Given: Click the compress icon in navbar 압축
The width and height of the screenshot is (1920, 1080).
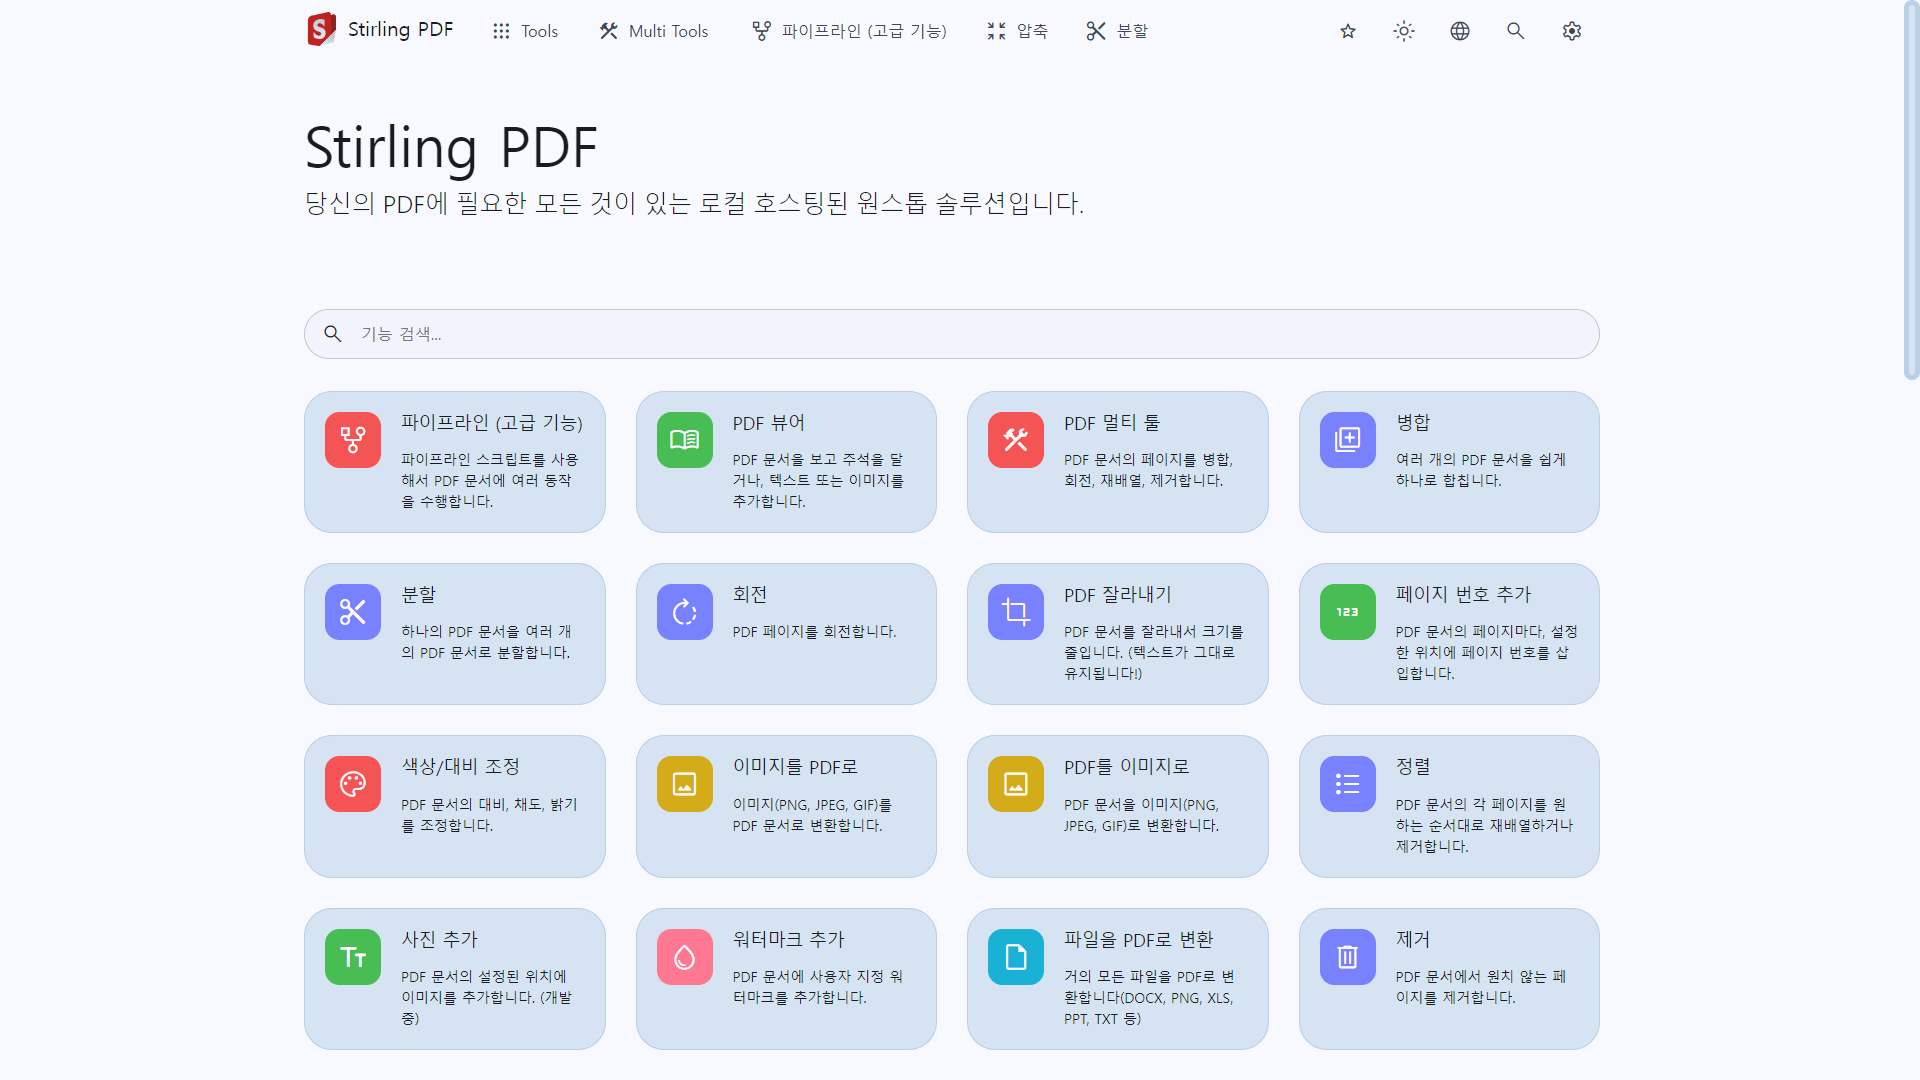Looking at the screenshot, I should [996, 31].
